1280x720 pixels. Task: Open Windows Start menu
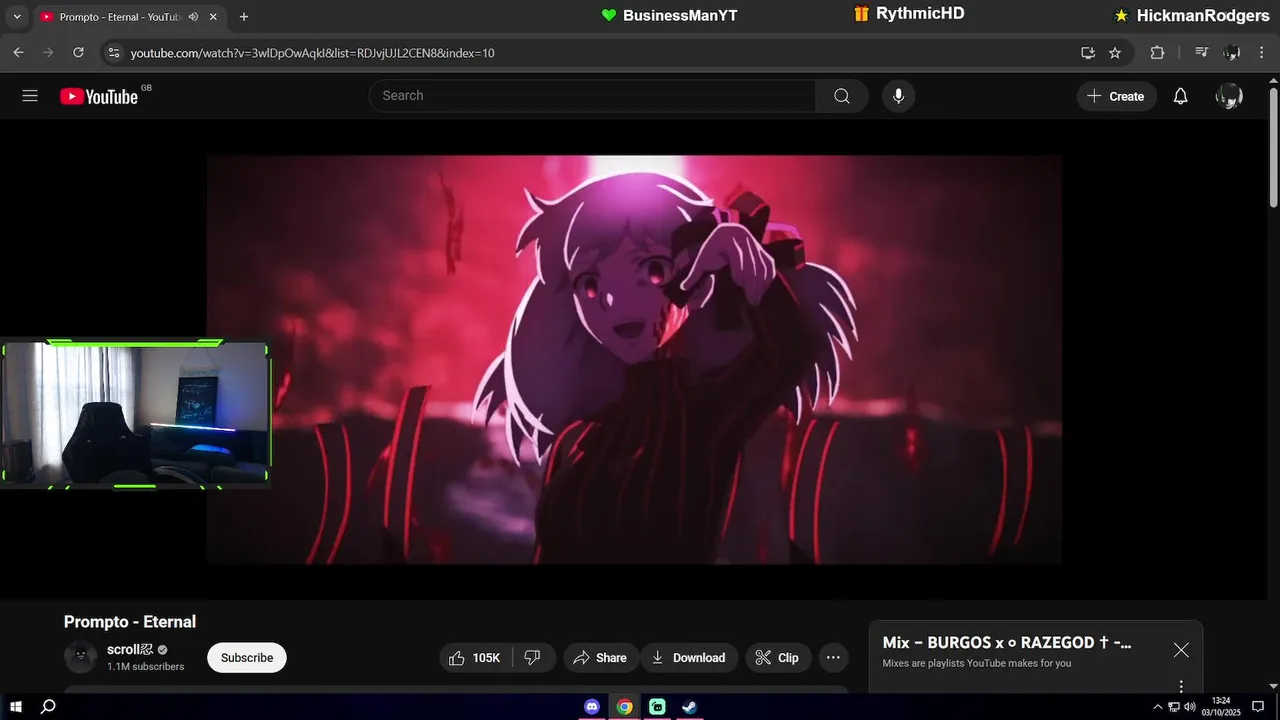pos(16,707)
